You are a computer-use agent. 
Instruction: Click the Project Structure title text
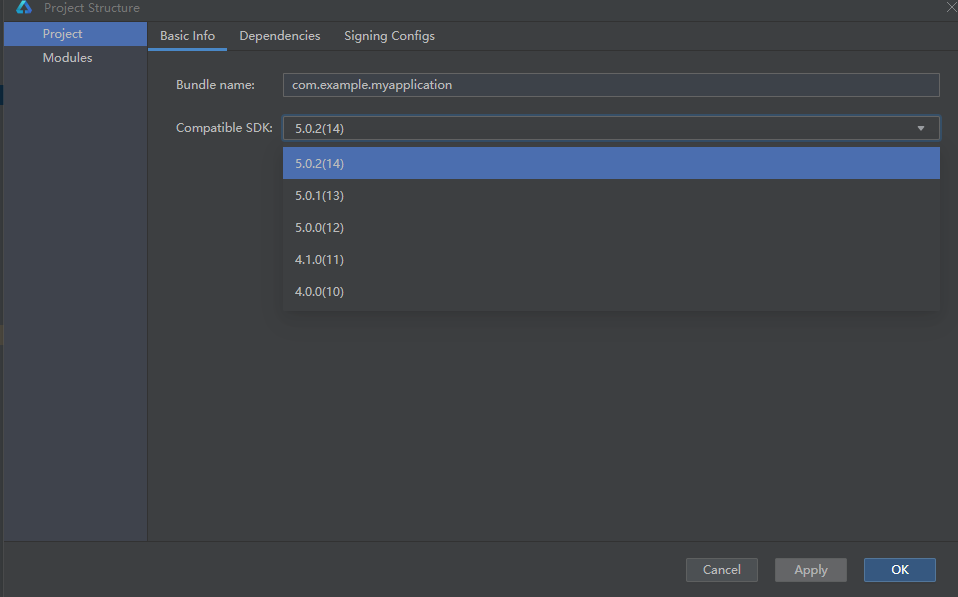92,8
